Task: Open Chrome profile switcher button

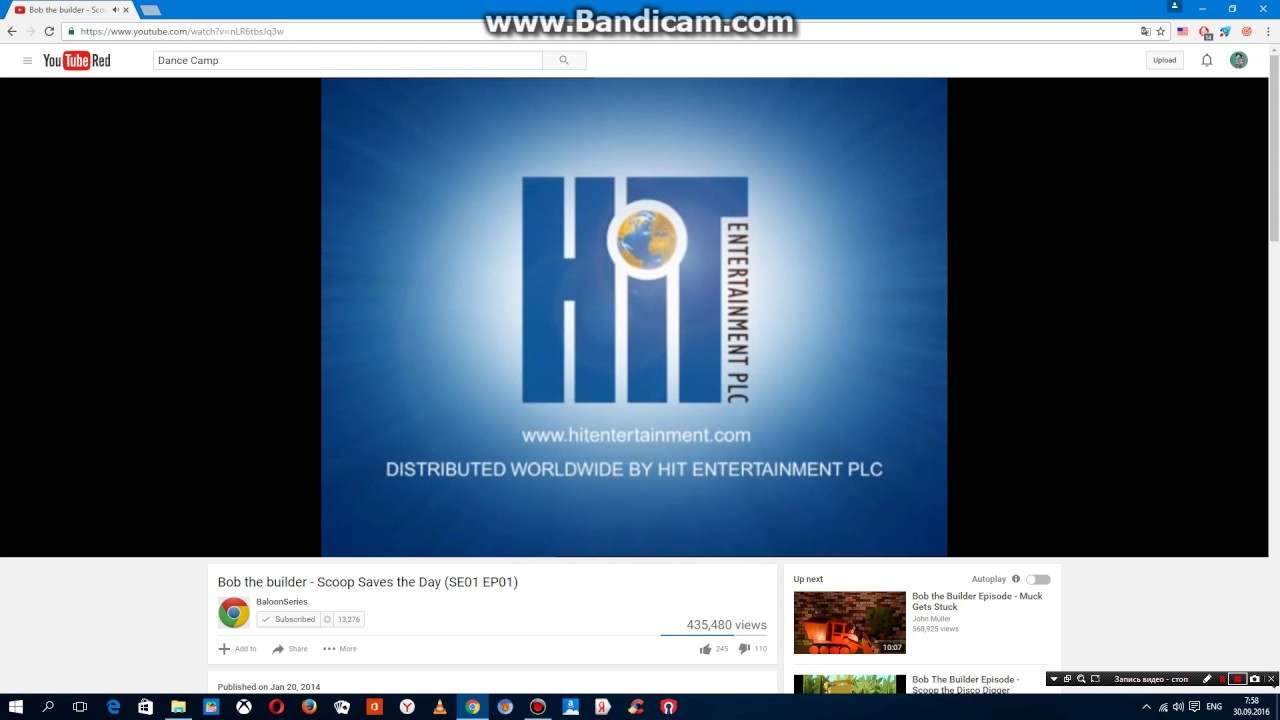Action: click(x=1176, y=6)
